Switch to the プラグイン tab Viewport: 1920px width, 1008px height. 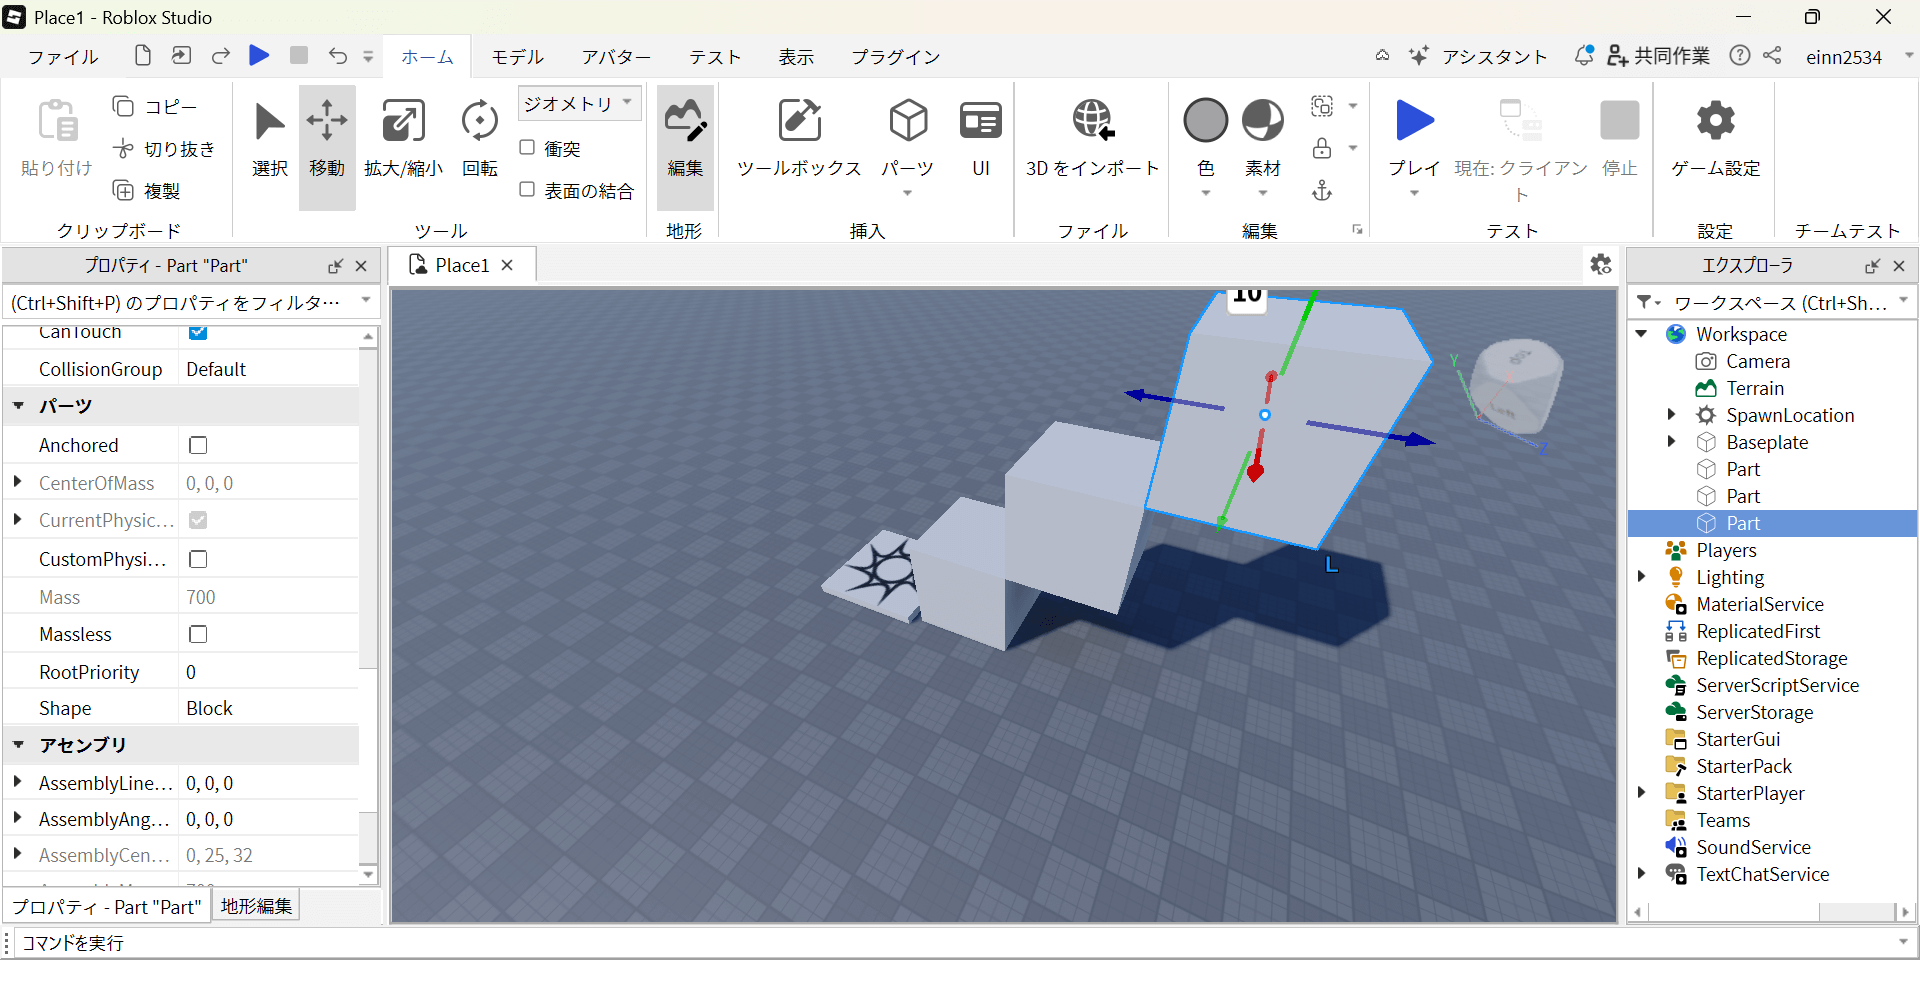click(x=896, y=57)
